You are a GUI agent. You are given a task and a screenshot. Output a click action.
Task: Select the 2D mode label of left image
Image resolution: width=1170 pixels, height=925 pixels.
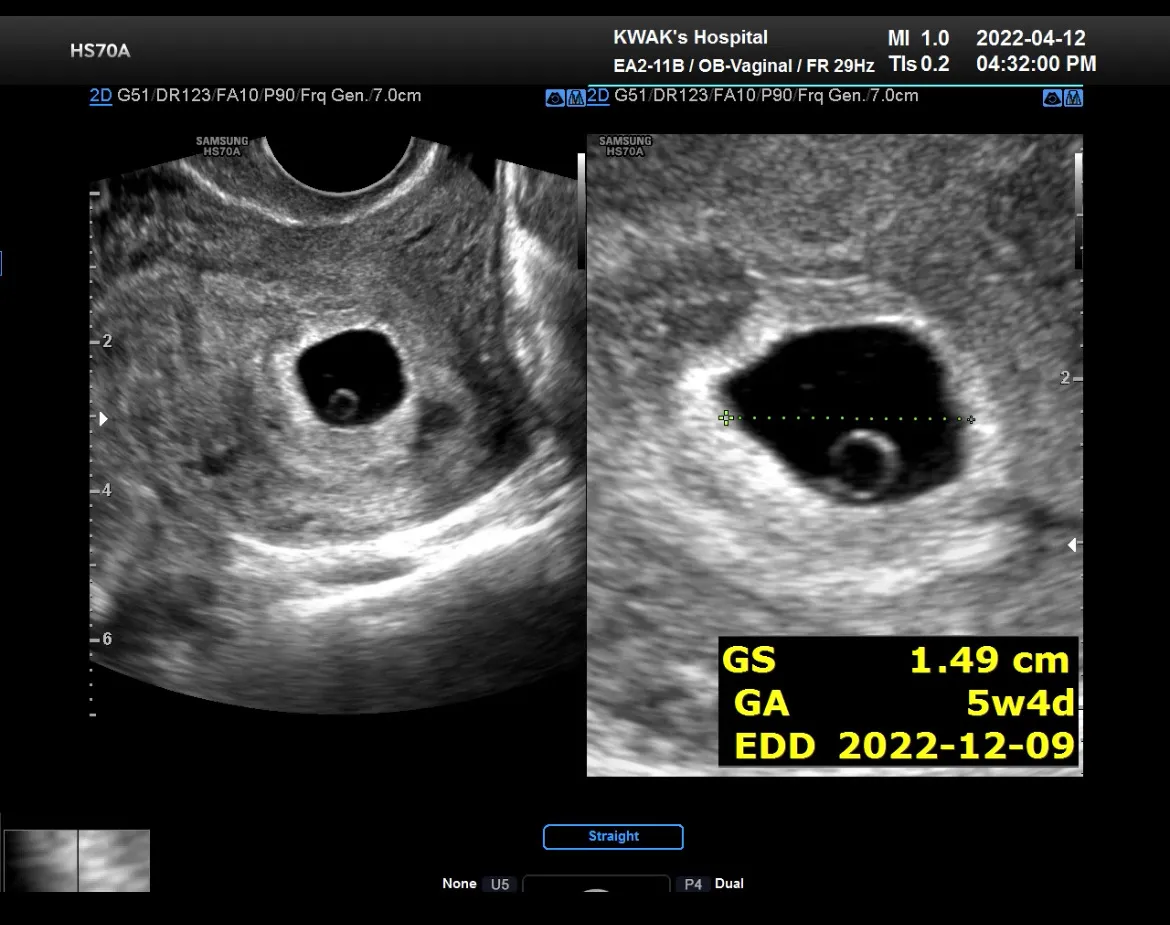point(101,95)
